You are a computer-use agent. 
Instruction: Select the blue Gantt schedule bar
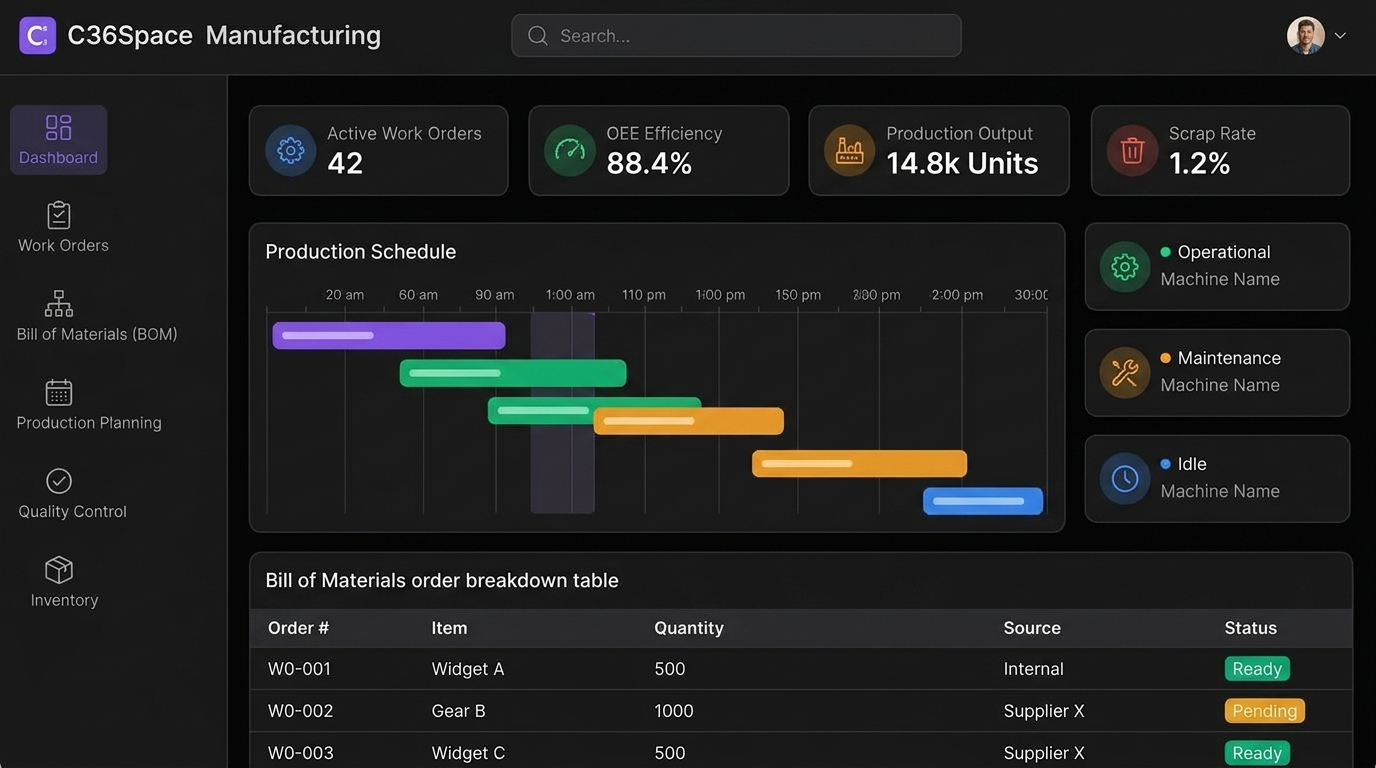983,501
